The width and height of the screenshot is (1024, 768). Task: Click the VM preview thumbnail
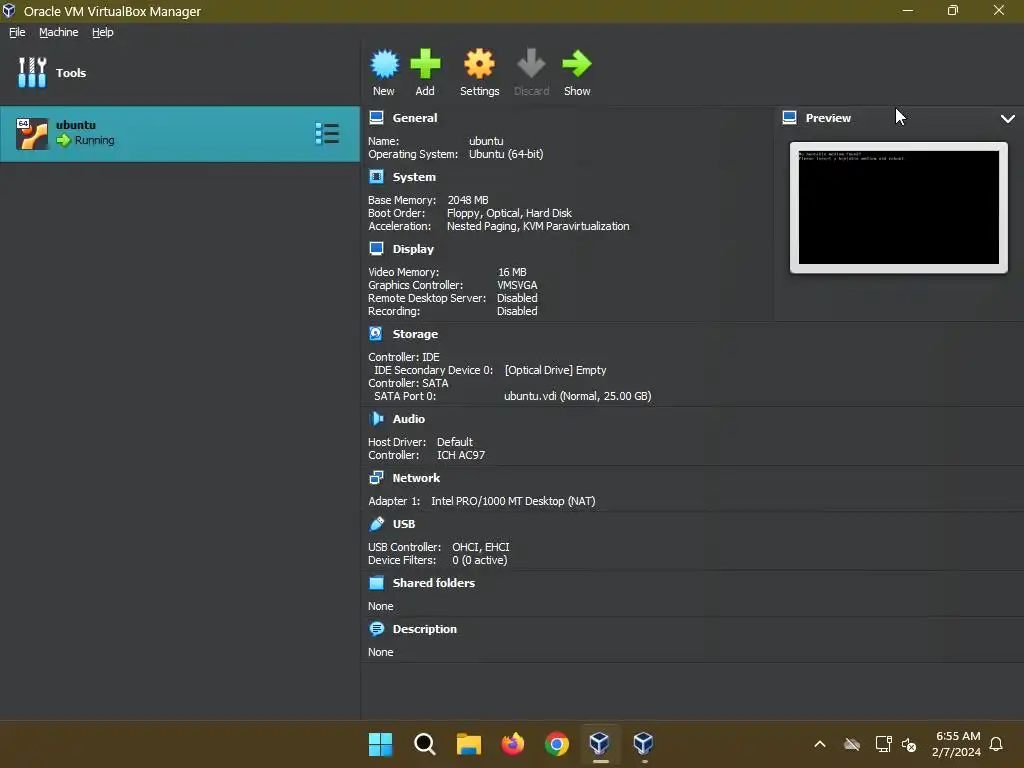pos(899,208)
